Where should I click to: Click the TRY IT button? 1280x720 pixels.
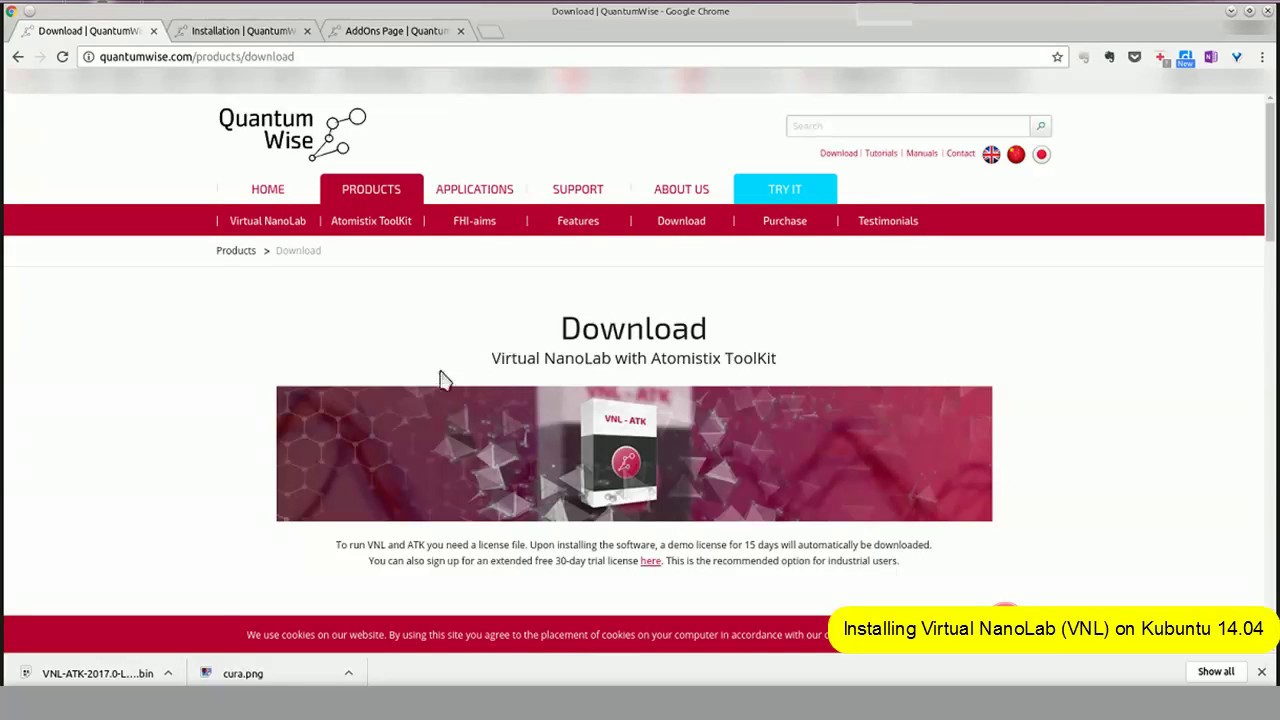click(785, 189)
